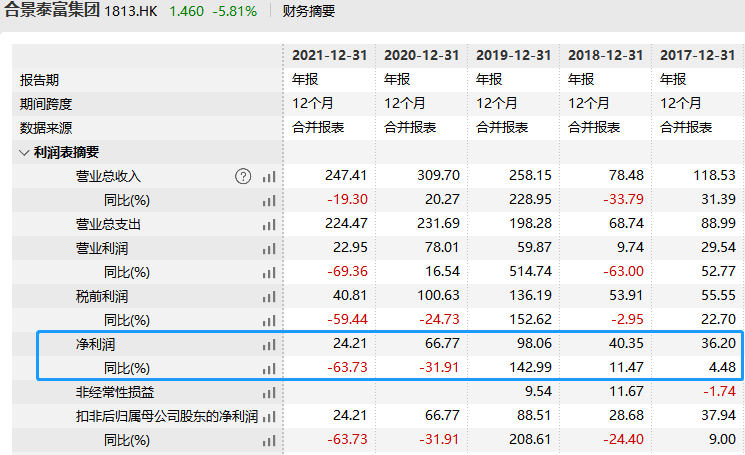Select expense value 224.47
This screenshot has width=745, height=455.
[346, 224]
